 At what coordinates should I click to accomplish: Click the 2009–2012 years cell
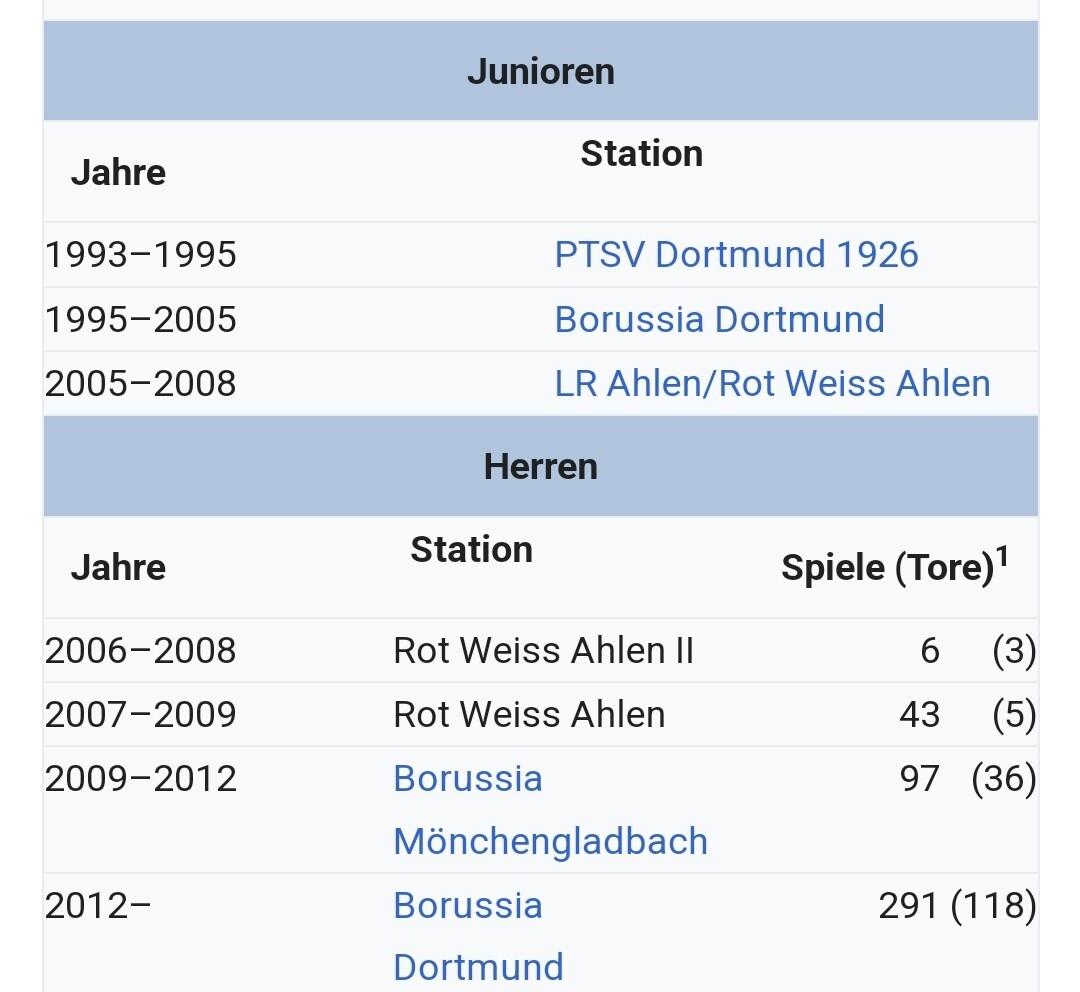point(141,778)
